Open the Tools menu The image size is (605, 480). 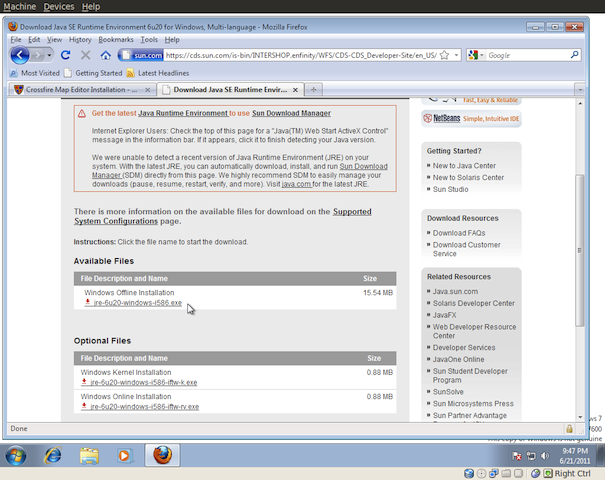(149, 39)
